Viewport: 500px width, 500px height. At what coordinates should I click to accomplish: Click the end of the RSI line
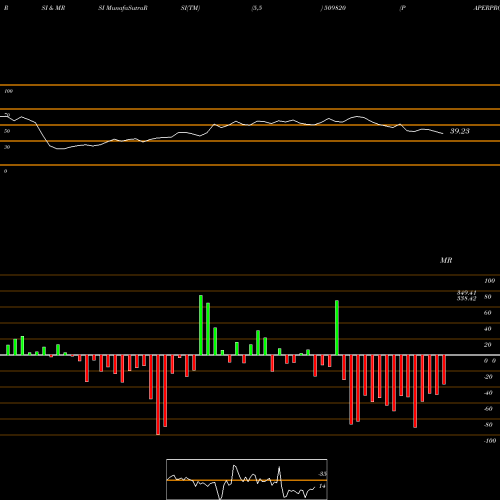point(443,134)
